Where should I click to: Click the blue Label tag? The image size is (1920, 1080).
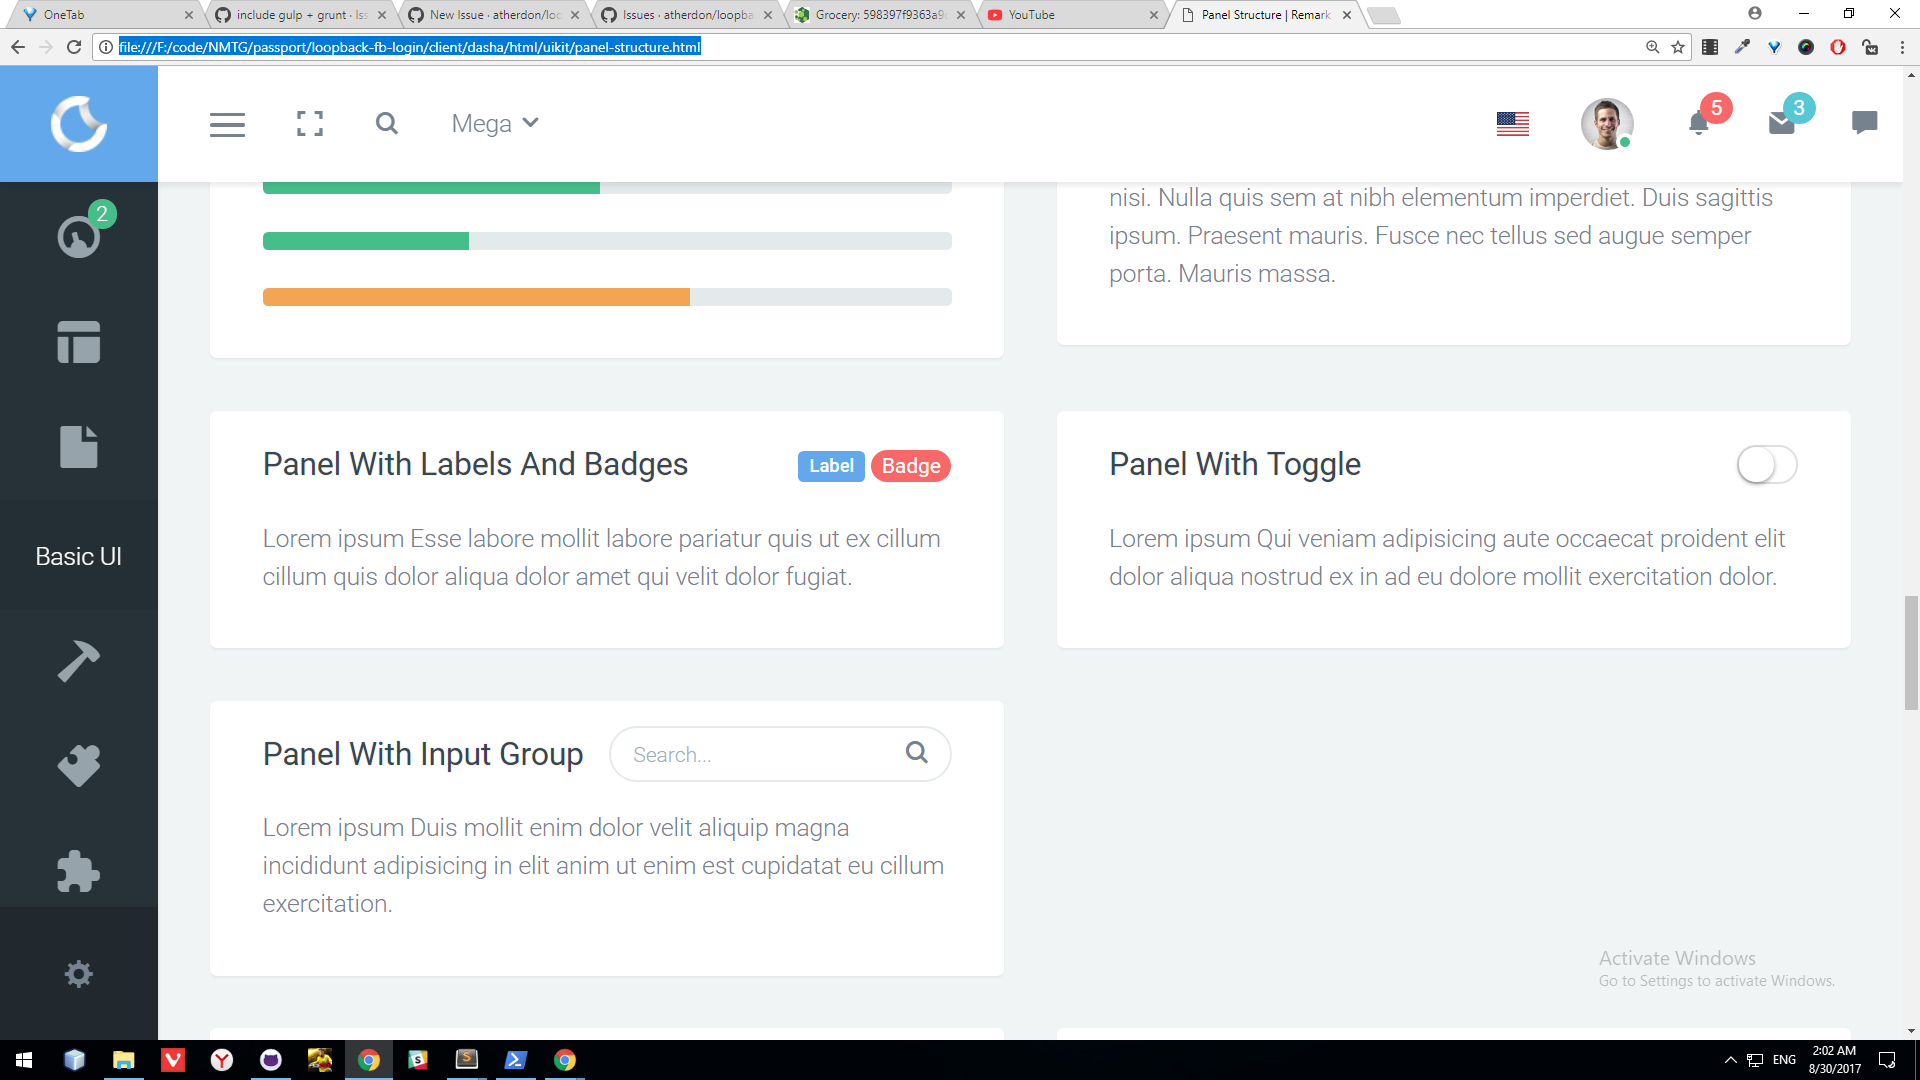click(x=831, y=466)
